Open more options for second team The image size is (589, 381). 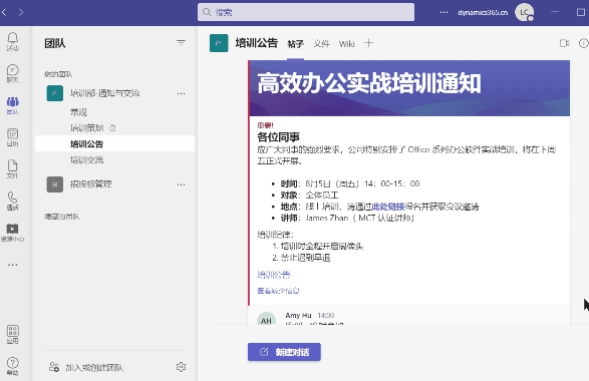point(181,184)
